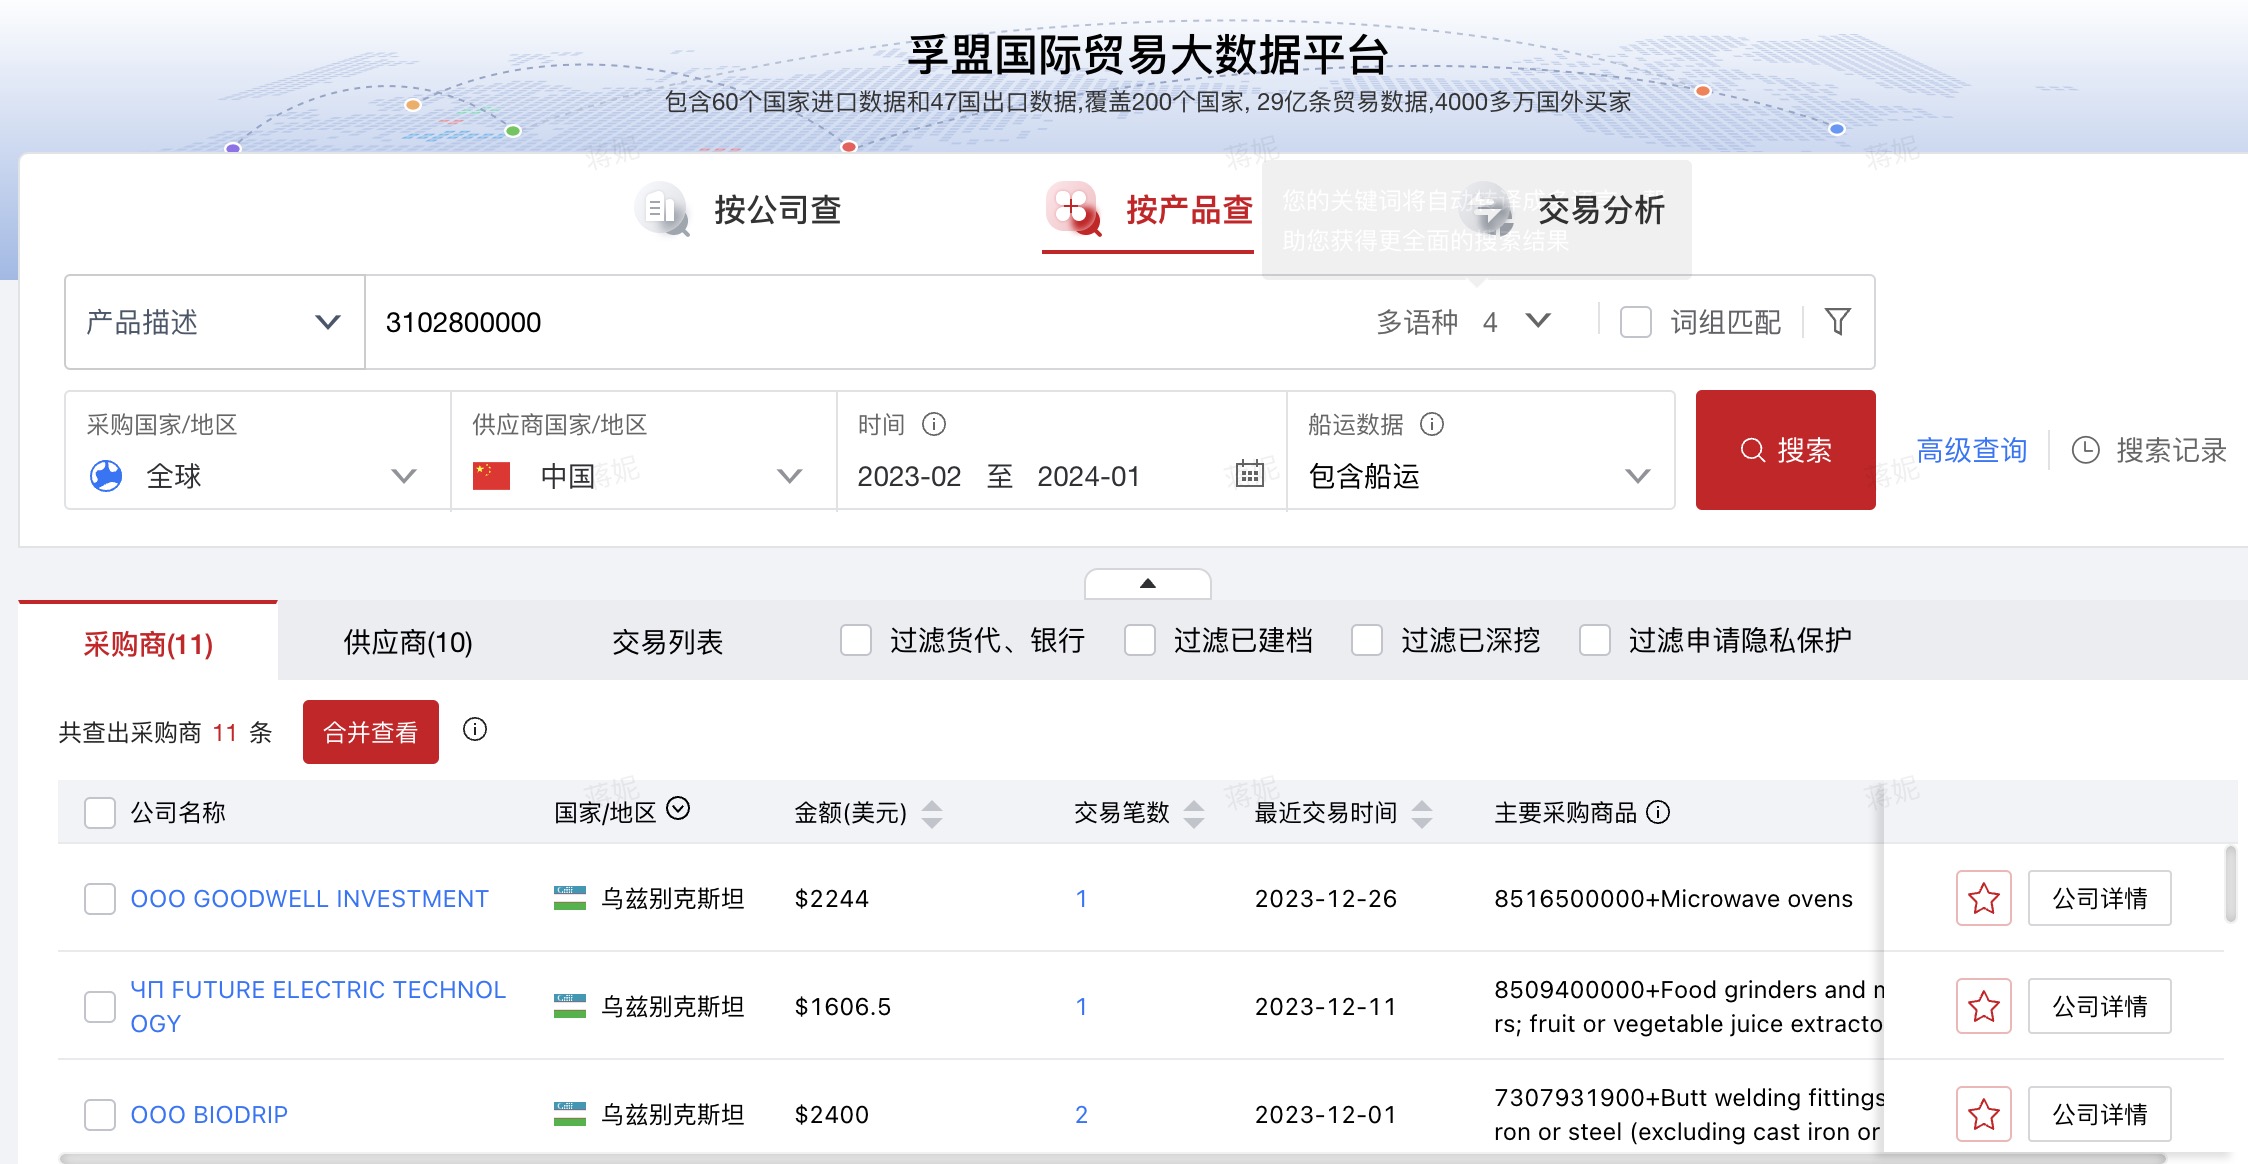Open the 多语种 dropdown
2248x1164 pixels.
(x=1537, y=322)
